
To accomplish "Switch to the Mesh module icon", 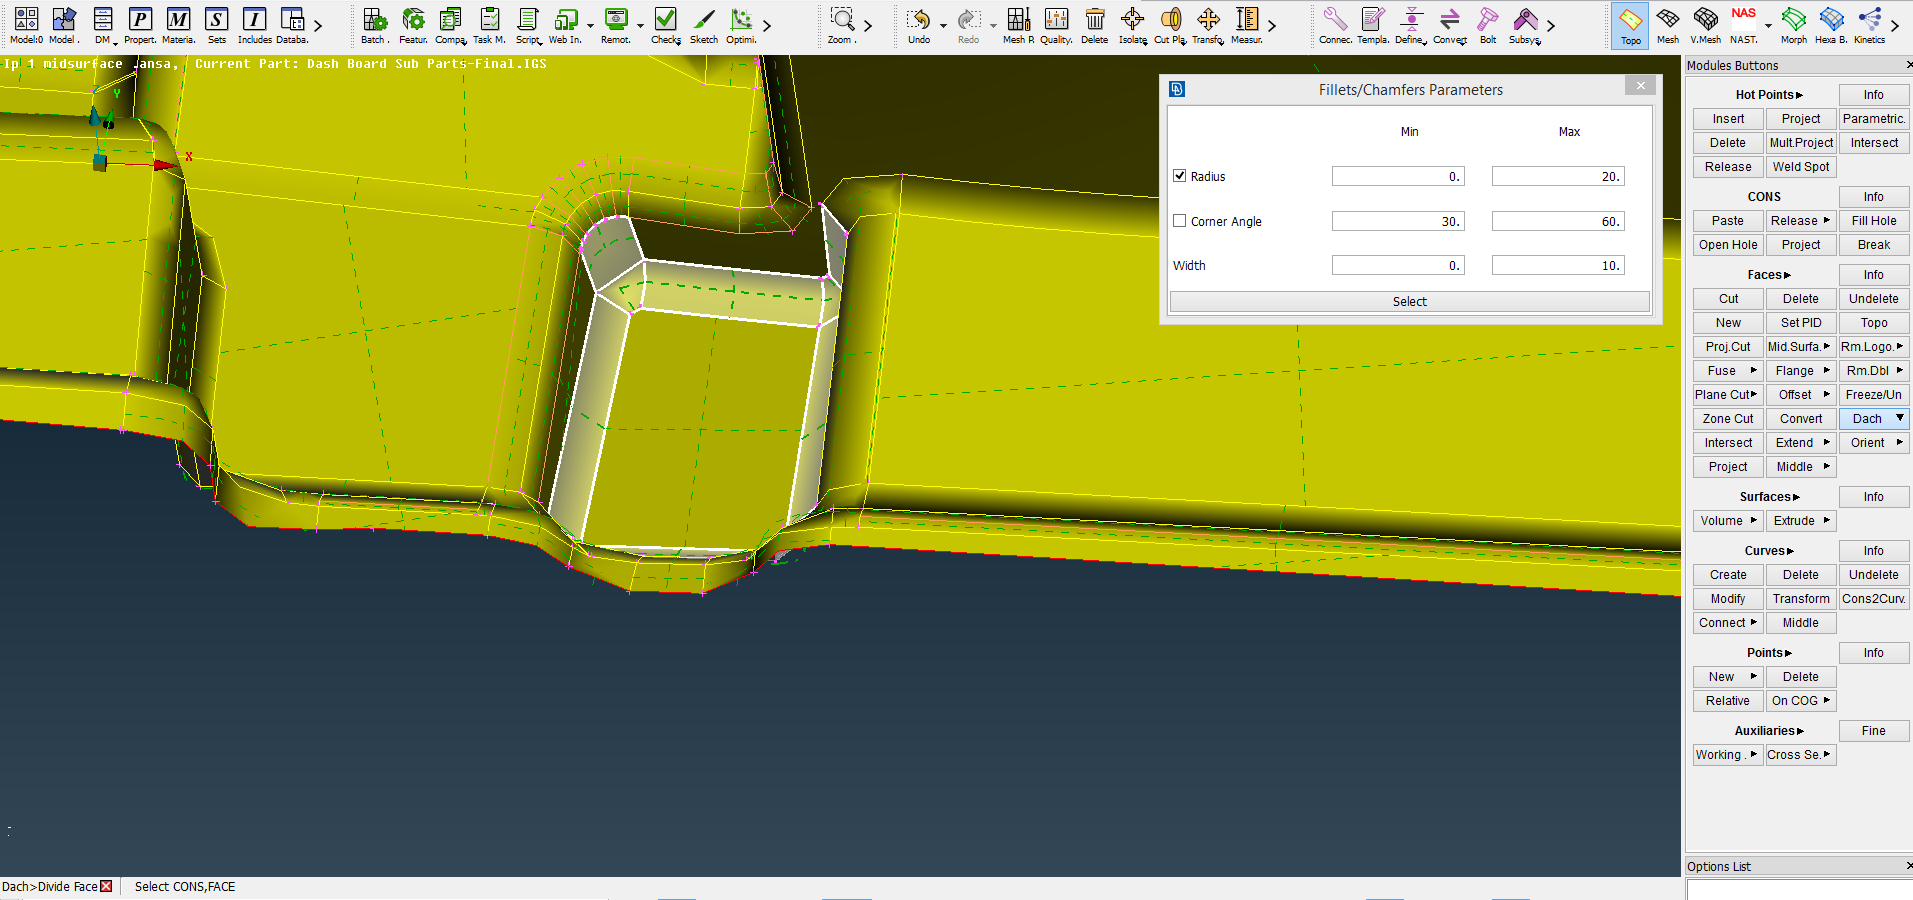I will (1667, 26).
